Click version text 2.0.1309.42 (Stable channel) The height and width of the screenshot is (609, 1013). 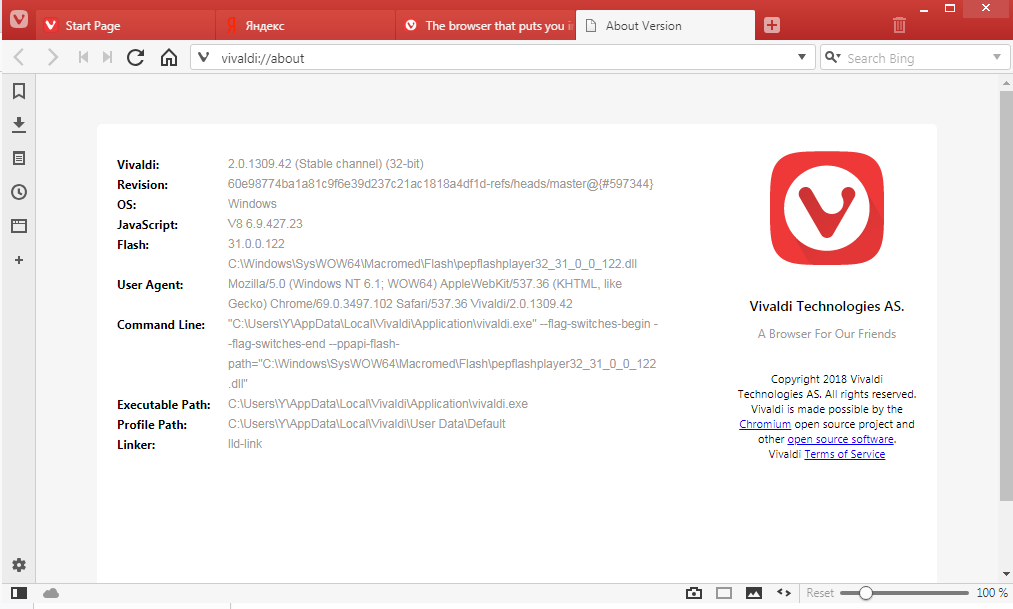[326, 164]
